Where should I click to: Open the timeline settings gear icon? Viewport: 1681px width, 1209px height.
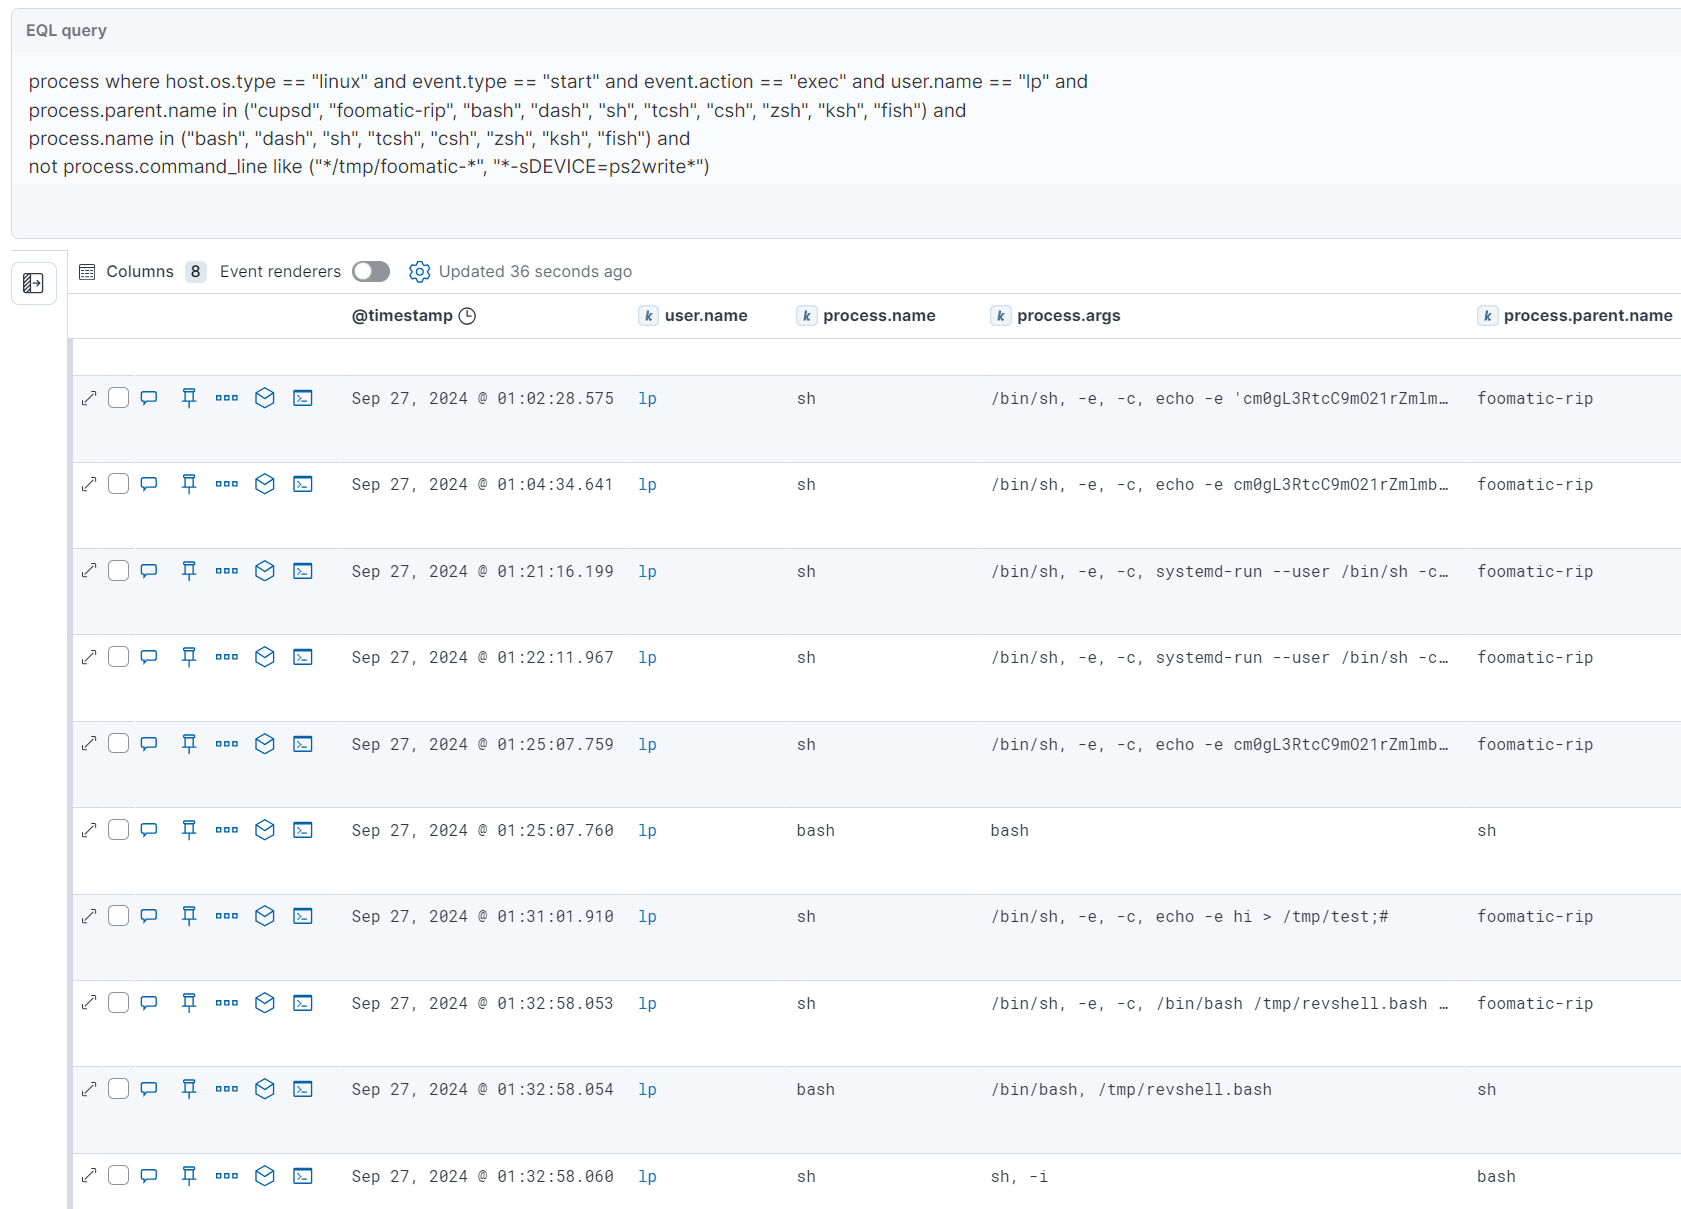(420, 272)
